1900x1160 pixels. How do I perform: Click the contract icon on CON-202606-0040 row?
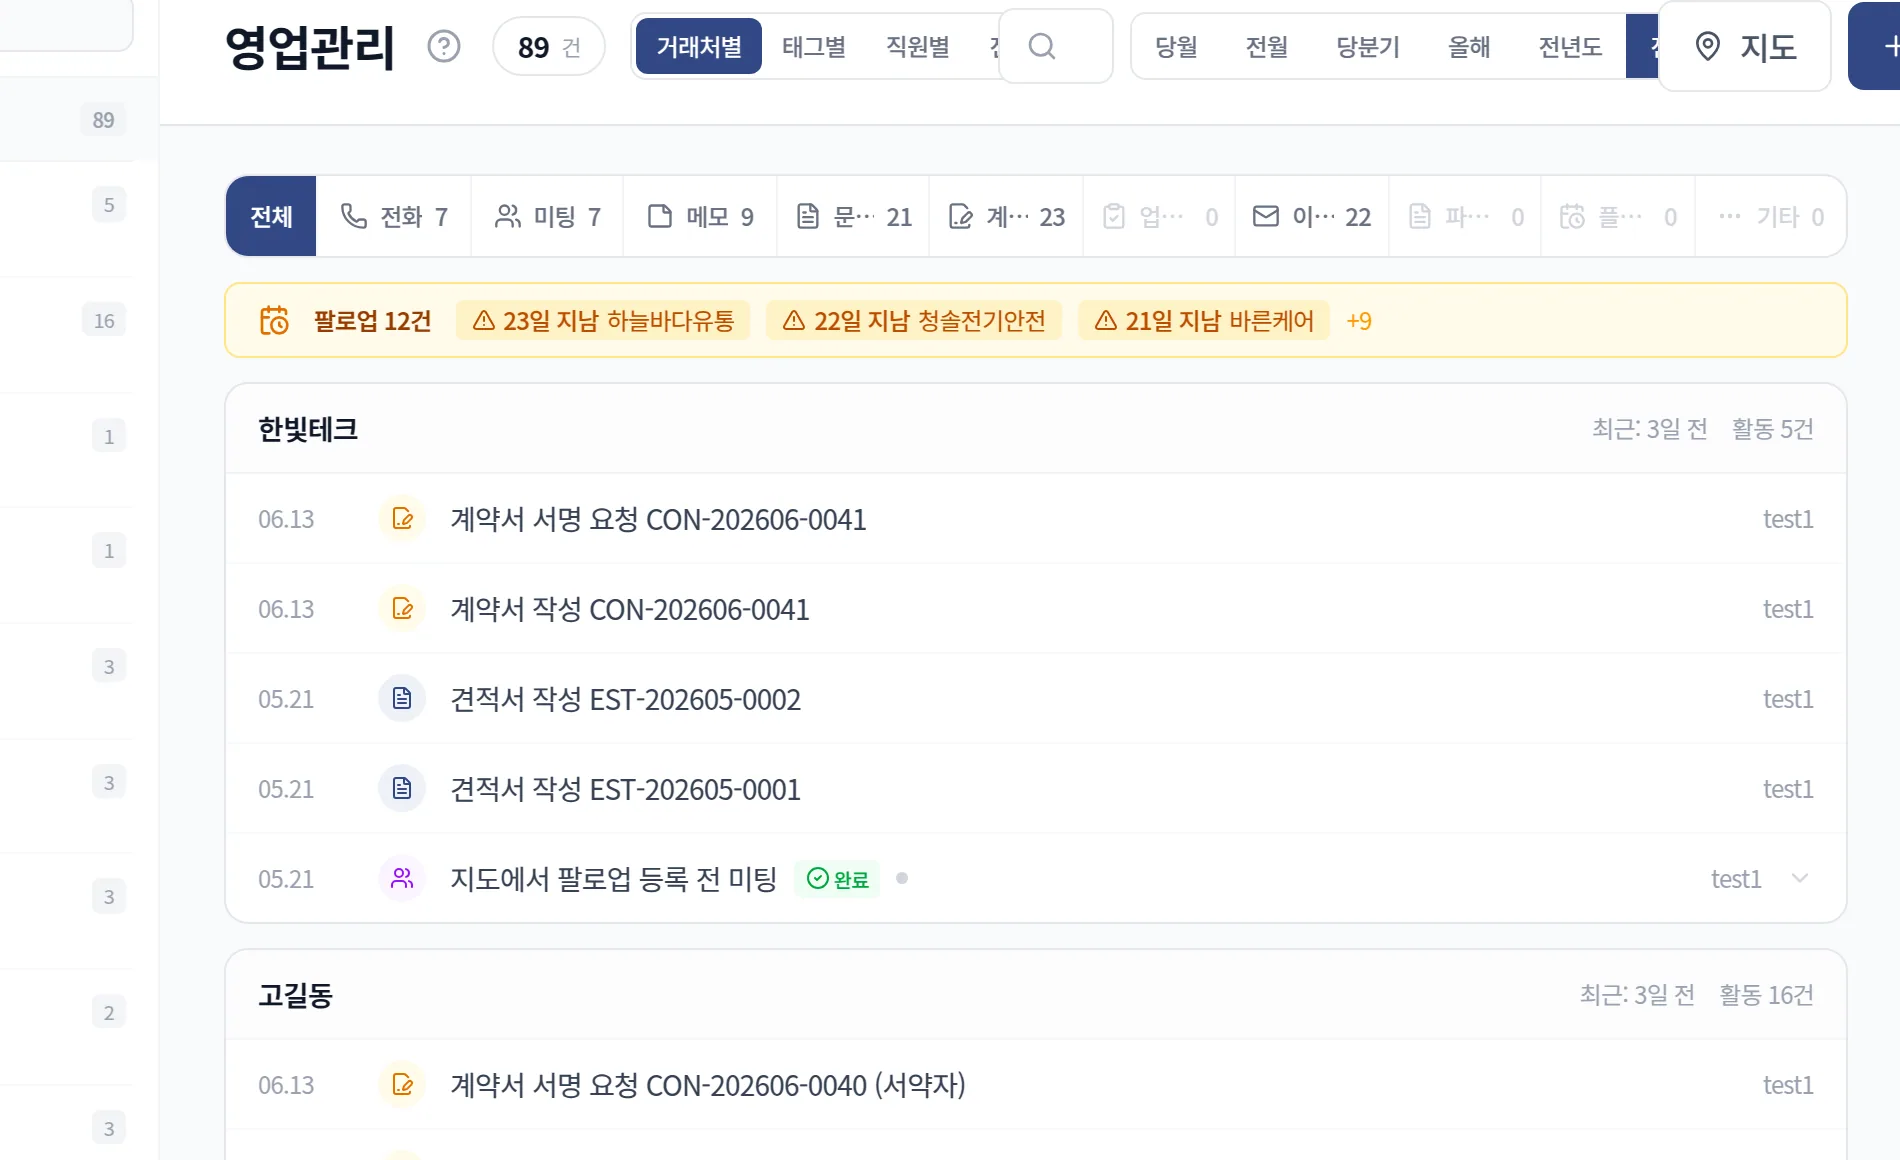[x=402, y=1085]
